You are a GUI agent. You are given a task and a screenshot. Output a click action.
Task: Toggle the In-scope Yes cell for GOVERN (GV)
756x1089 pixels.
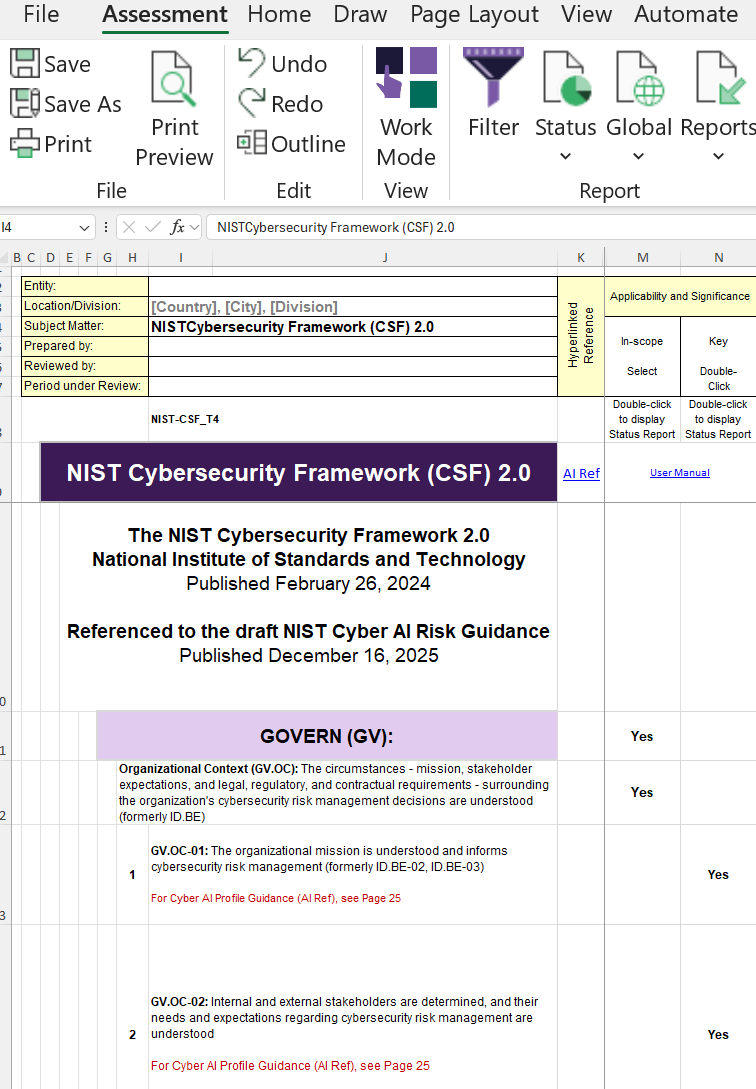[x=642, y=736]
